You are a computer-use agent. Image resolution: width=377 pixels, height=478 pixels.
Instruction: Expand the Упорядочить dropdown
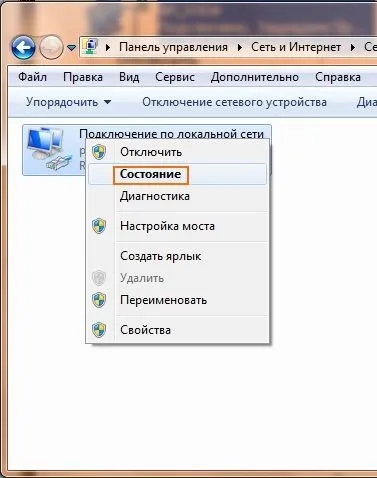coord(68,102)
